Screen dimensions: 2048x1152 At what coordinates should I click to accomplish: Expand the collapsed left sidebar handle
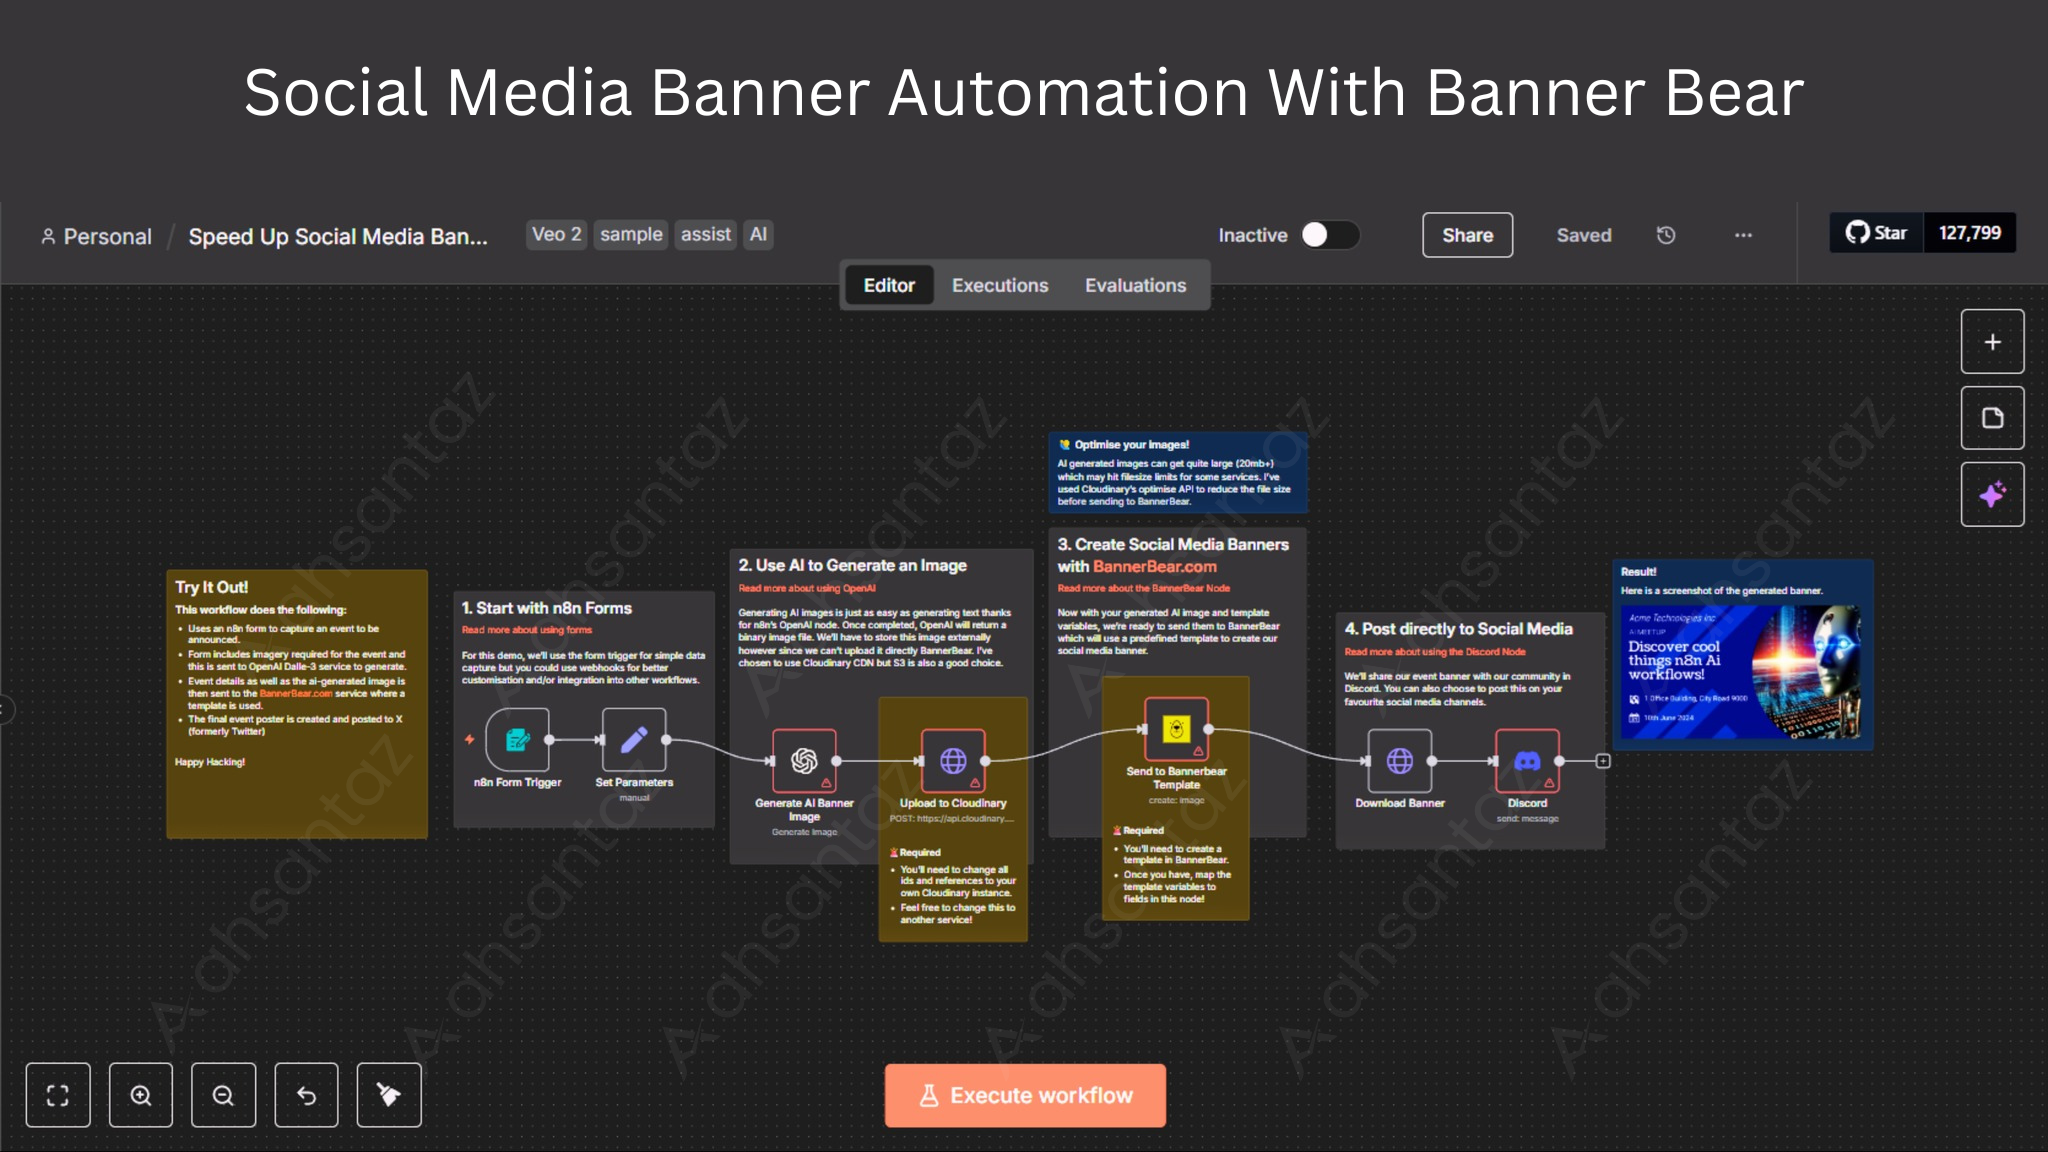click(5, 710)
